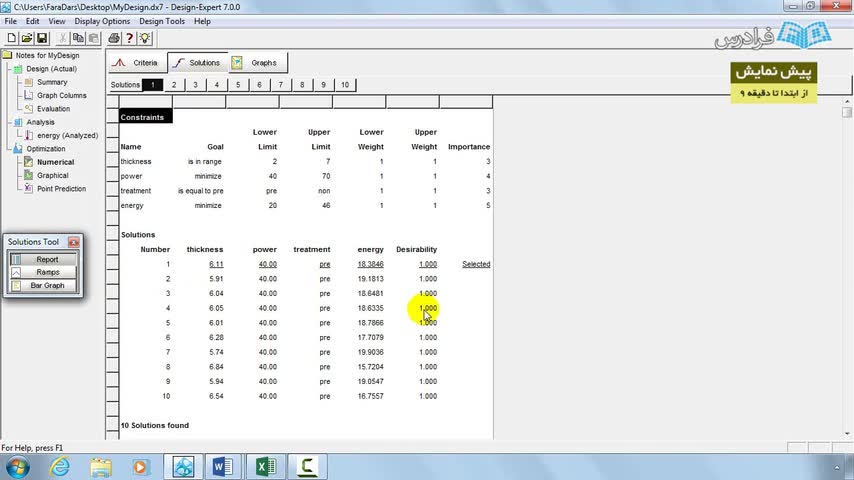Open Point Prediction node
This screenshot has width=854, height=480.
click(62, 189)
